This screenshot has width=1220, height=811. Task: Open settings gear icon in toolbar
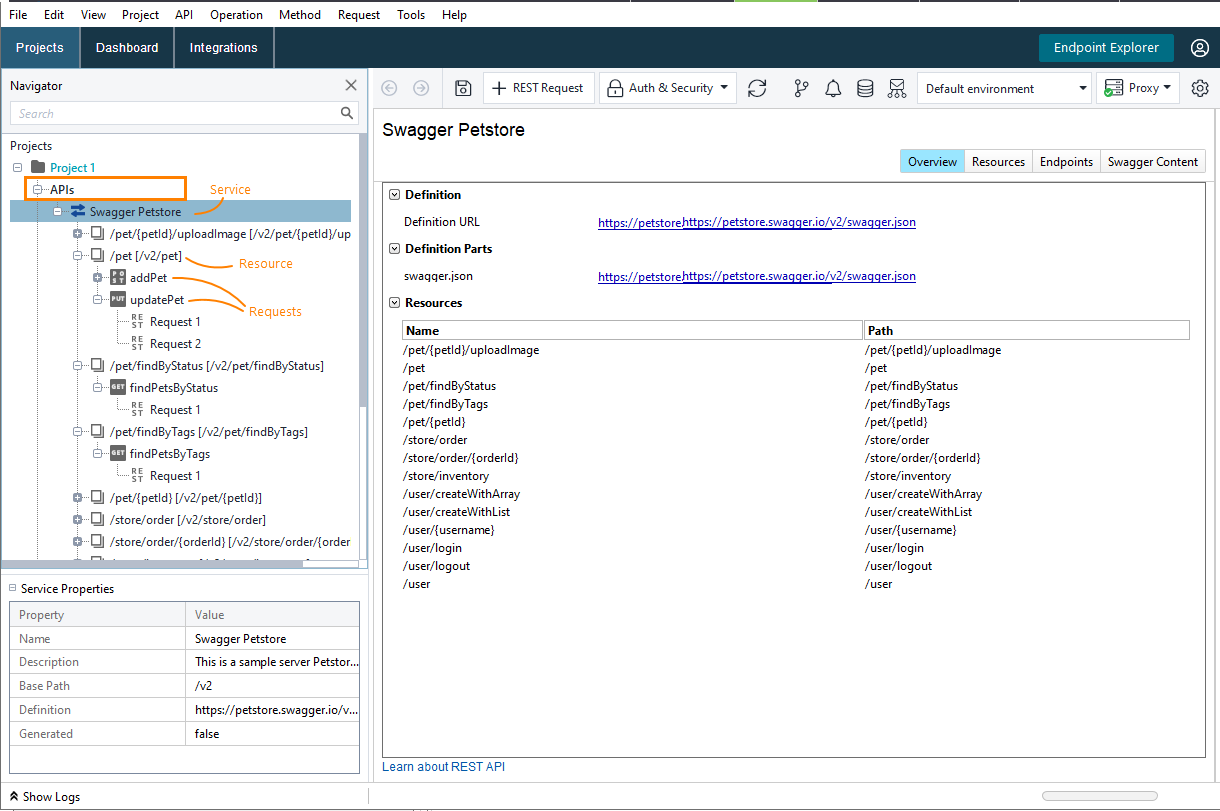pyautogui.click(x=1200, y=88)
